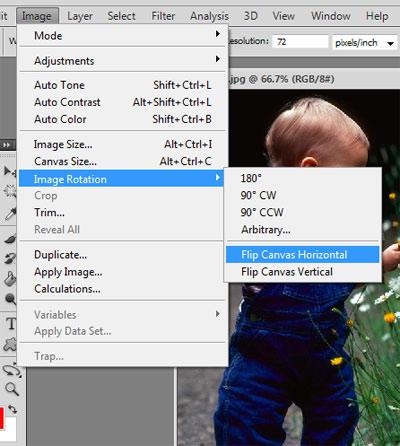This screenshot has width=400, height=446.
Task: Select Image Rotation submenu item
Action: coord(121,179)
